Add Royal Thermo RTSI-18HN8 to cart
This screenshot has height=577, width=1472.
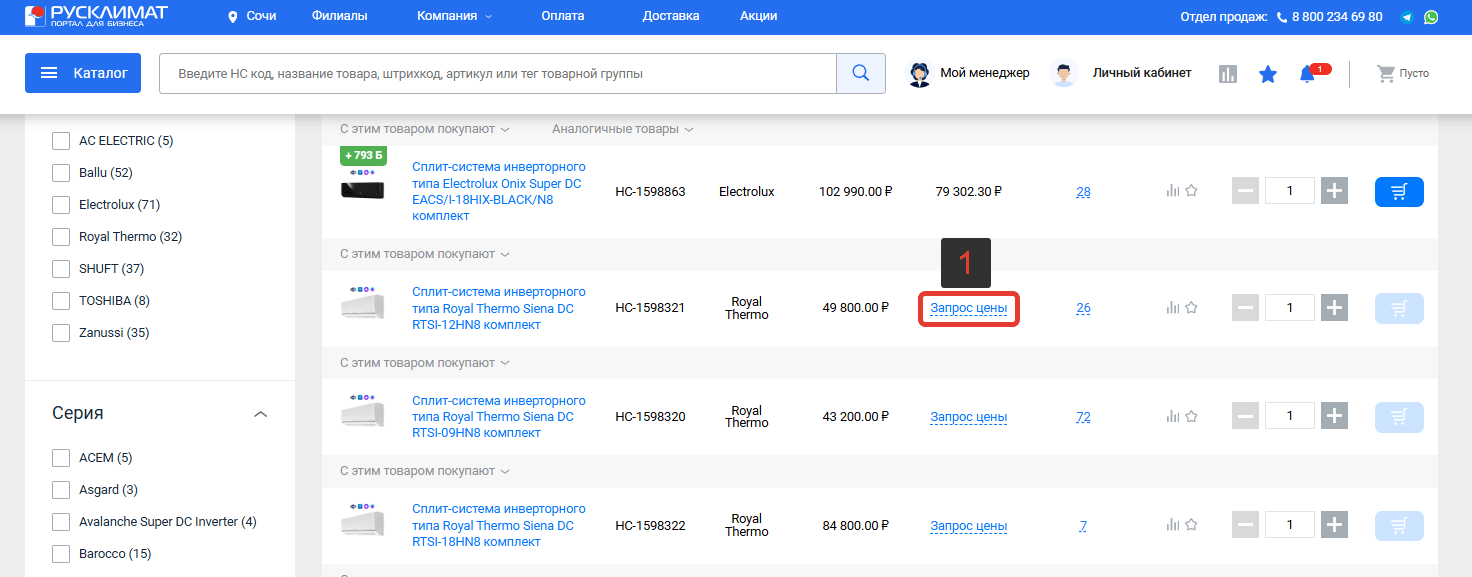[1399, 525]
